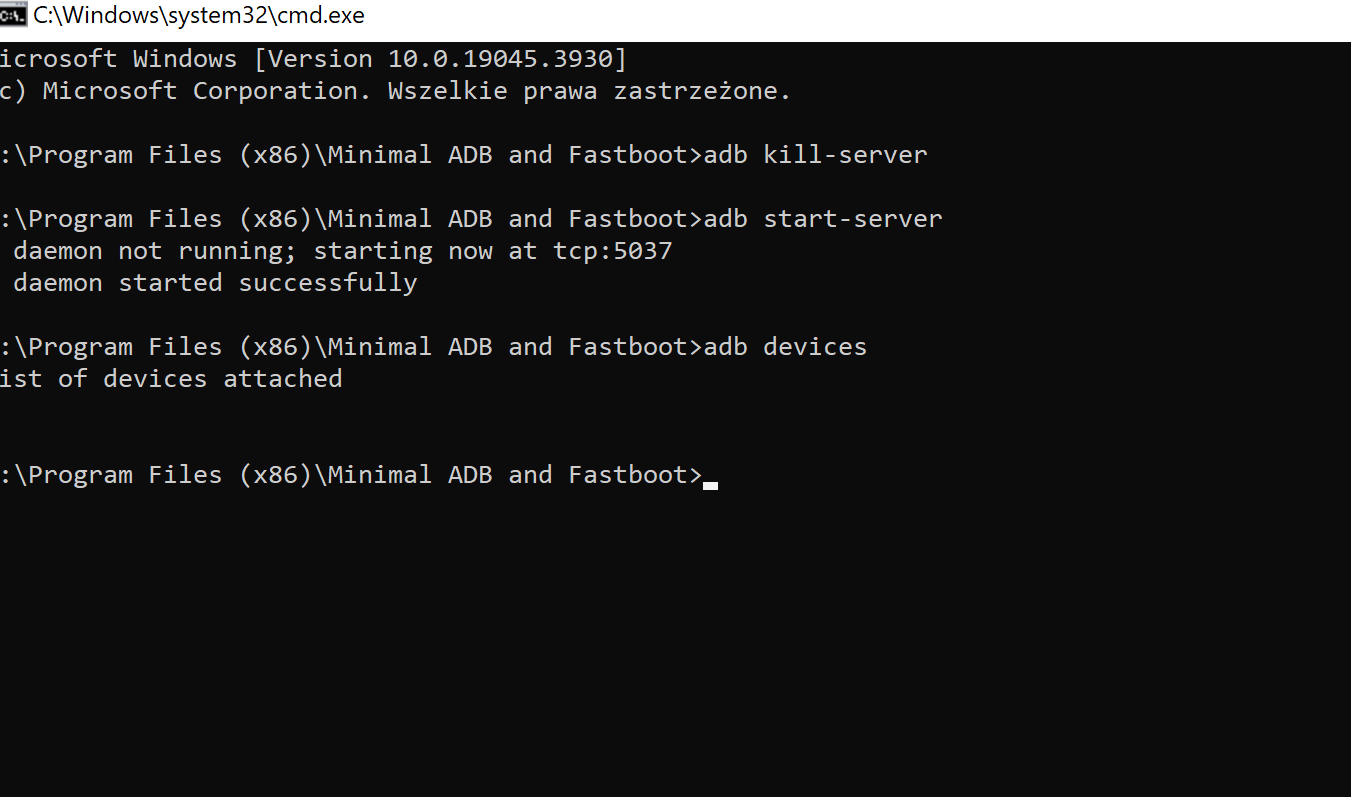Click the "adb devices" command text

pyautogui.click(x=785, y=347)
